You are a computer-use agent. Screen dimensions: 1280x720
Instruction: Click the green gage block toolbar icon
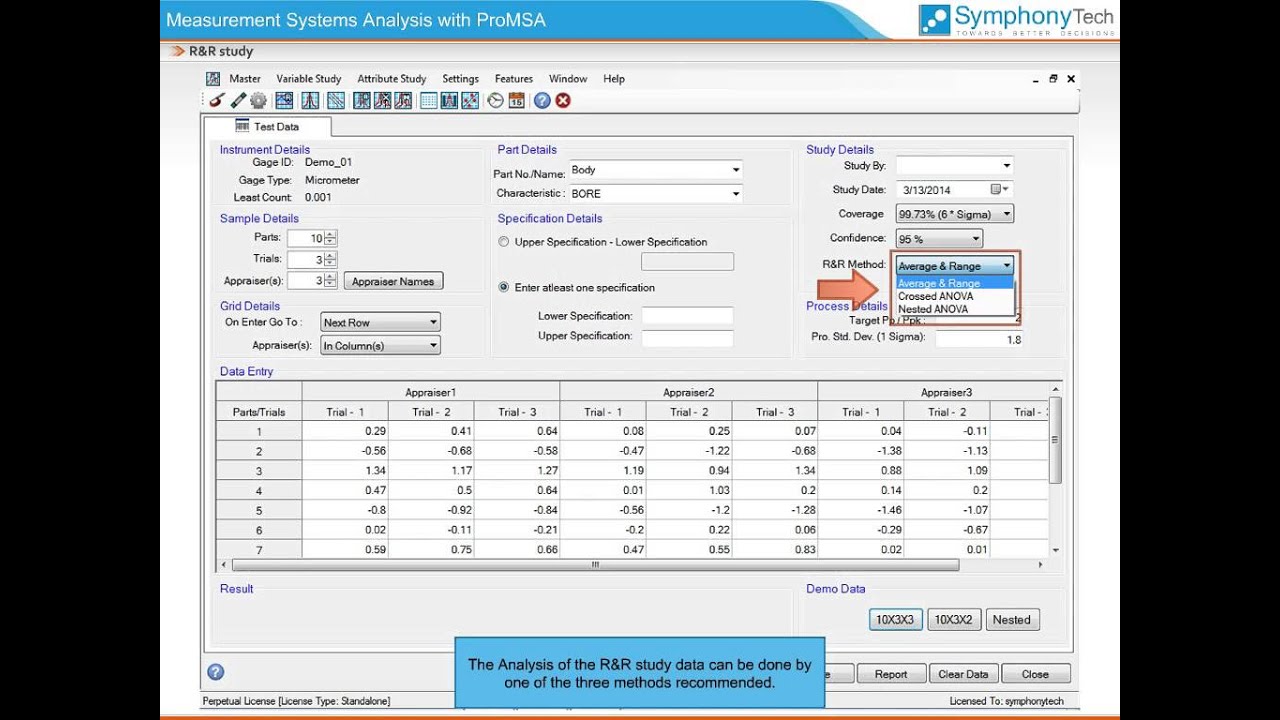238,100
